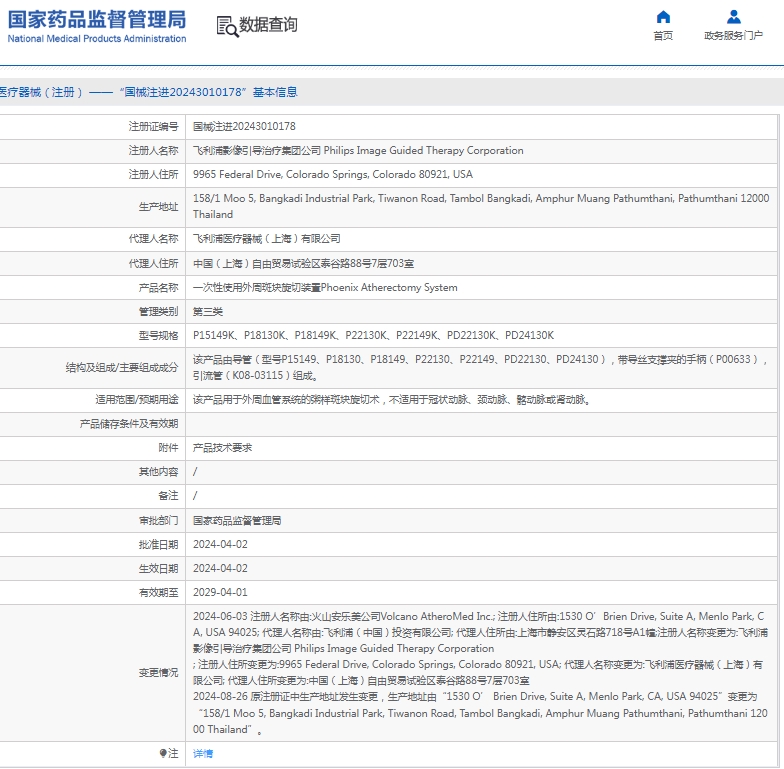Click the 产品储存条件及有效期 label
Screen dimensions: 784x769
tap(129, 424)
